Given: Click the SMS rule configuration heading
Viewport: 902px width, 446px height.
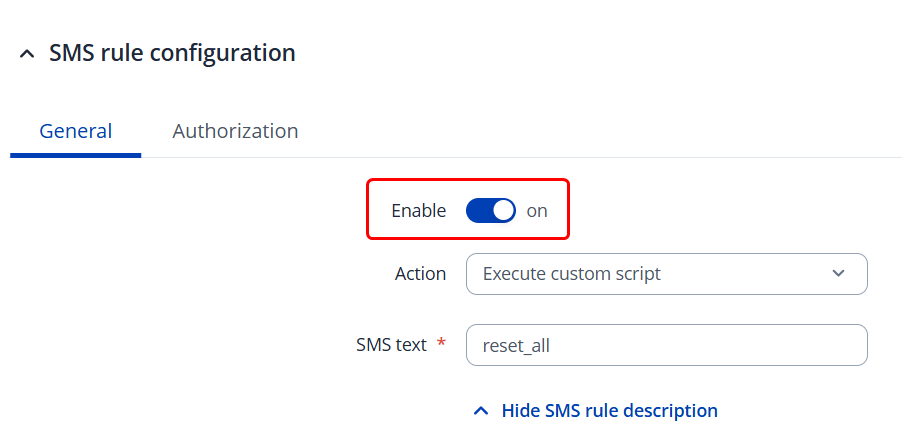Looking at the screenshot, I should coord(172,53).
